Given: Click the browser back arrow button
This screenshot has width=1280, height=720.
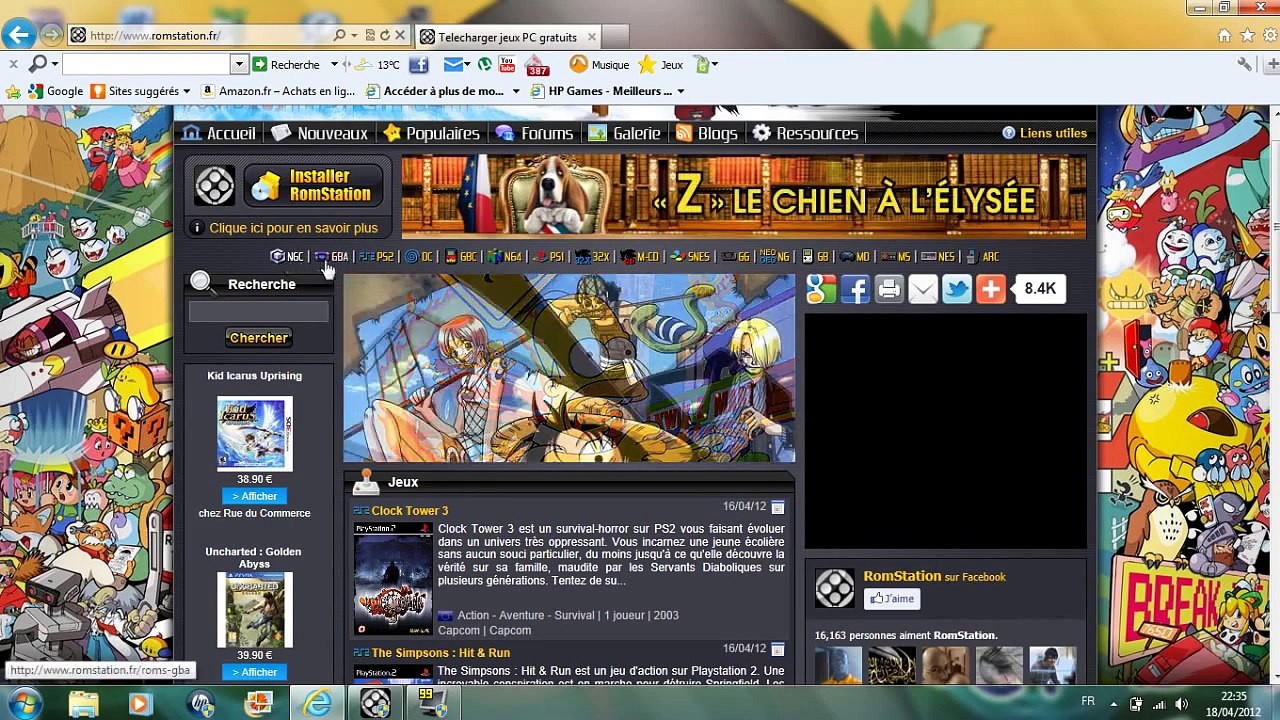Looking at the screenshot, I should point(18,35).
